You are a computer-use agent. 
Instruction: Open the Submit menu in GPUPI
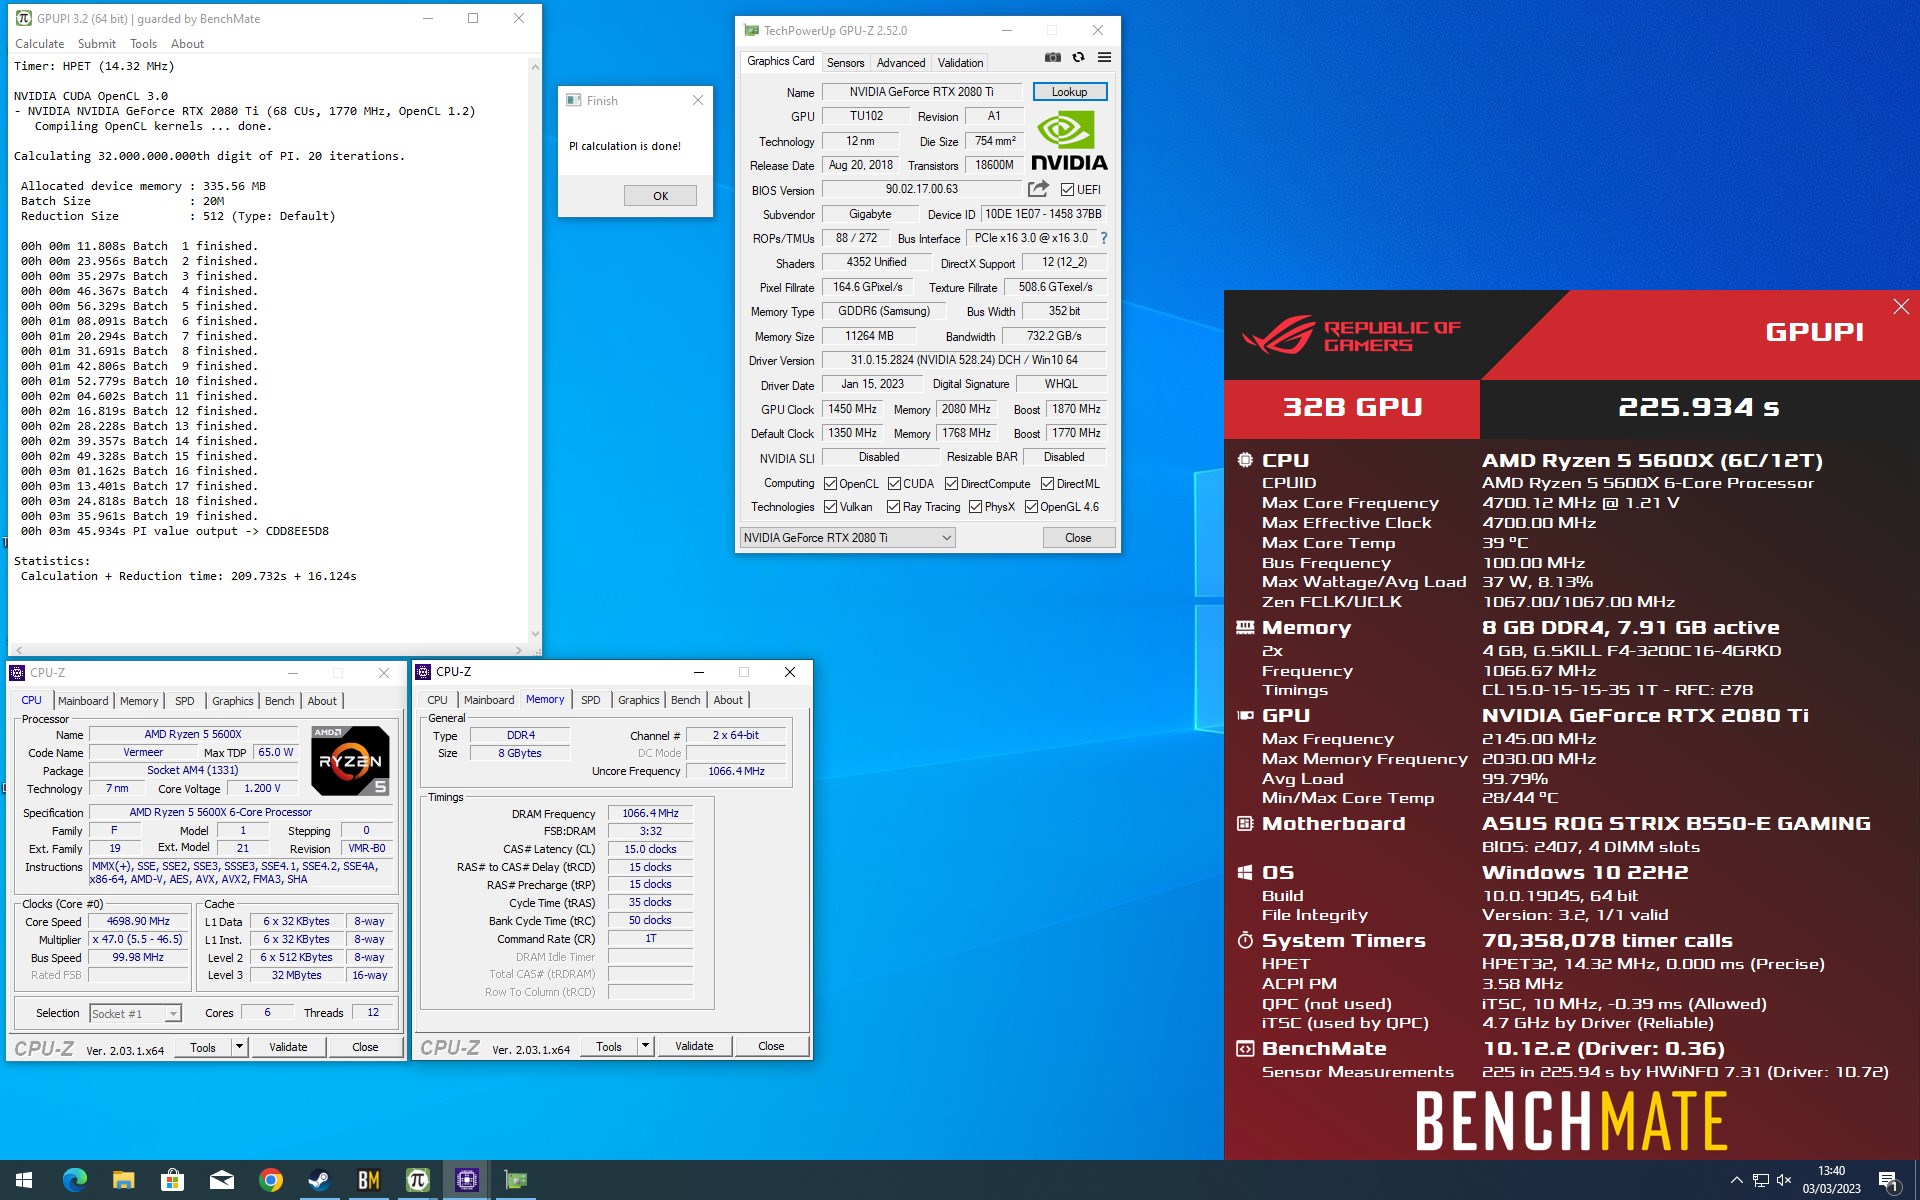(97, 44)
